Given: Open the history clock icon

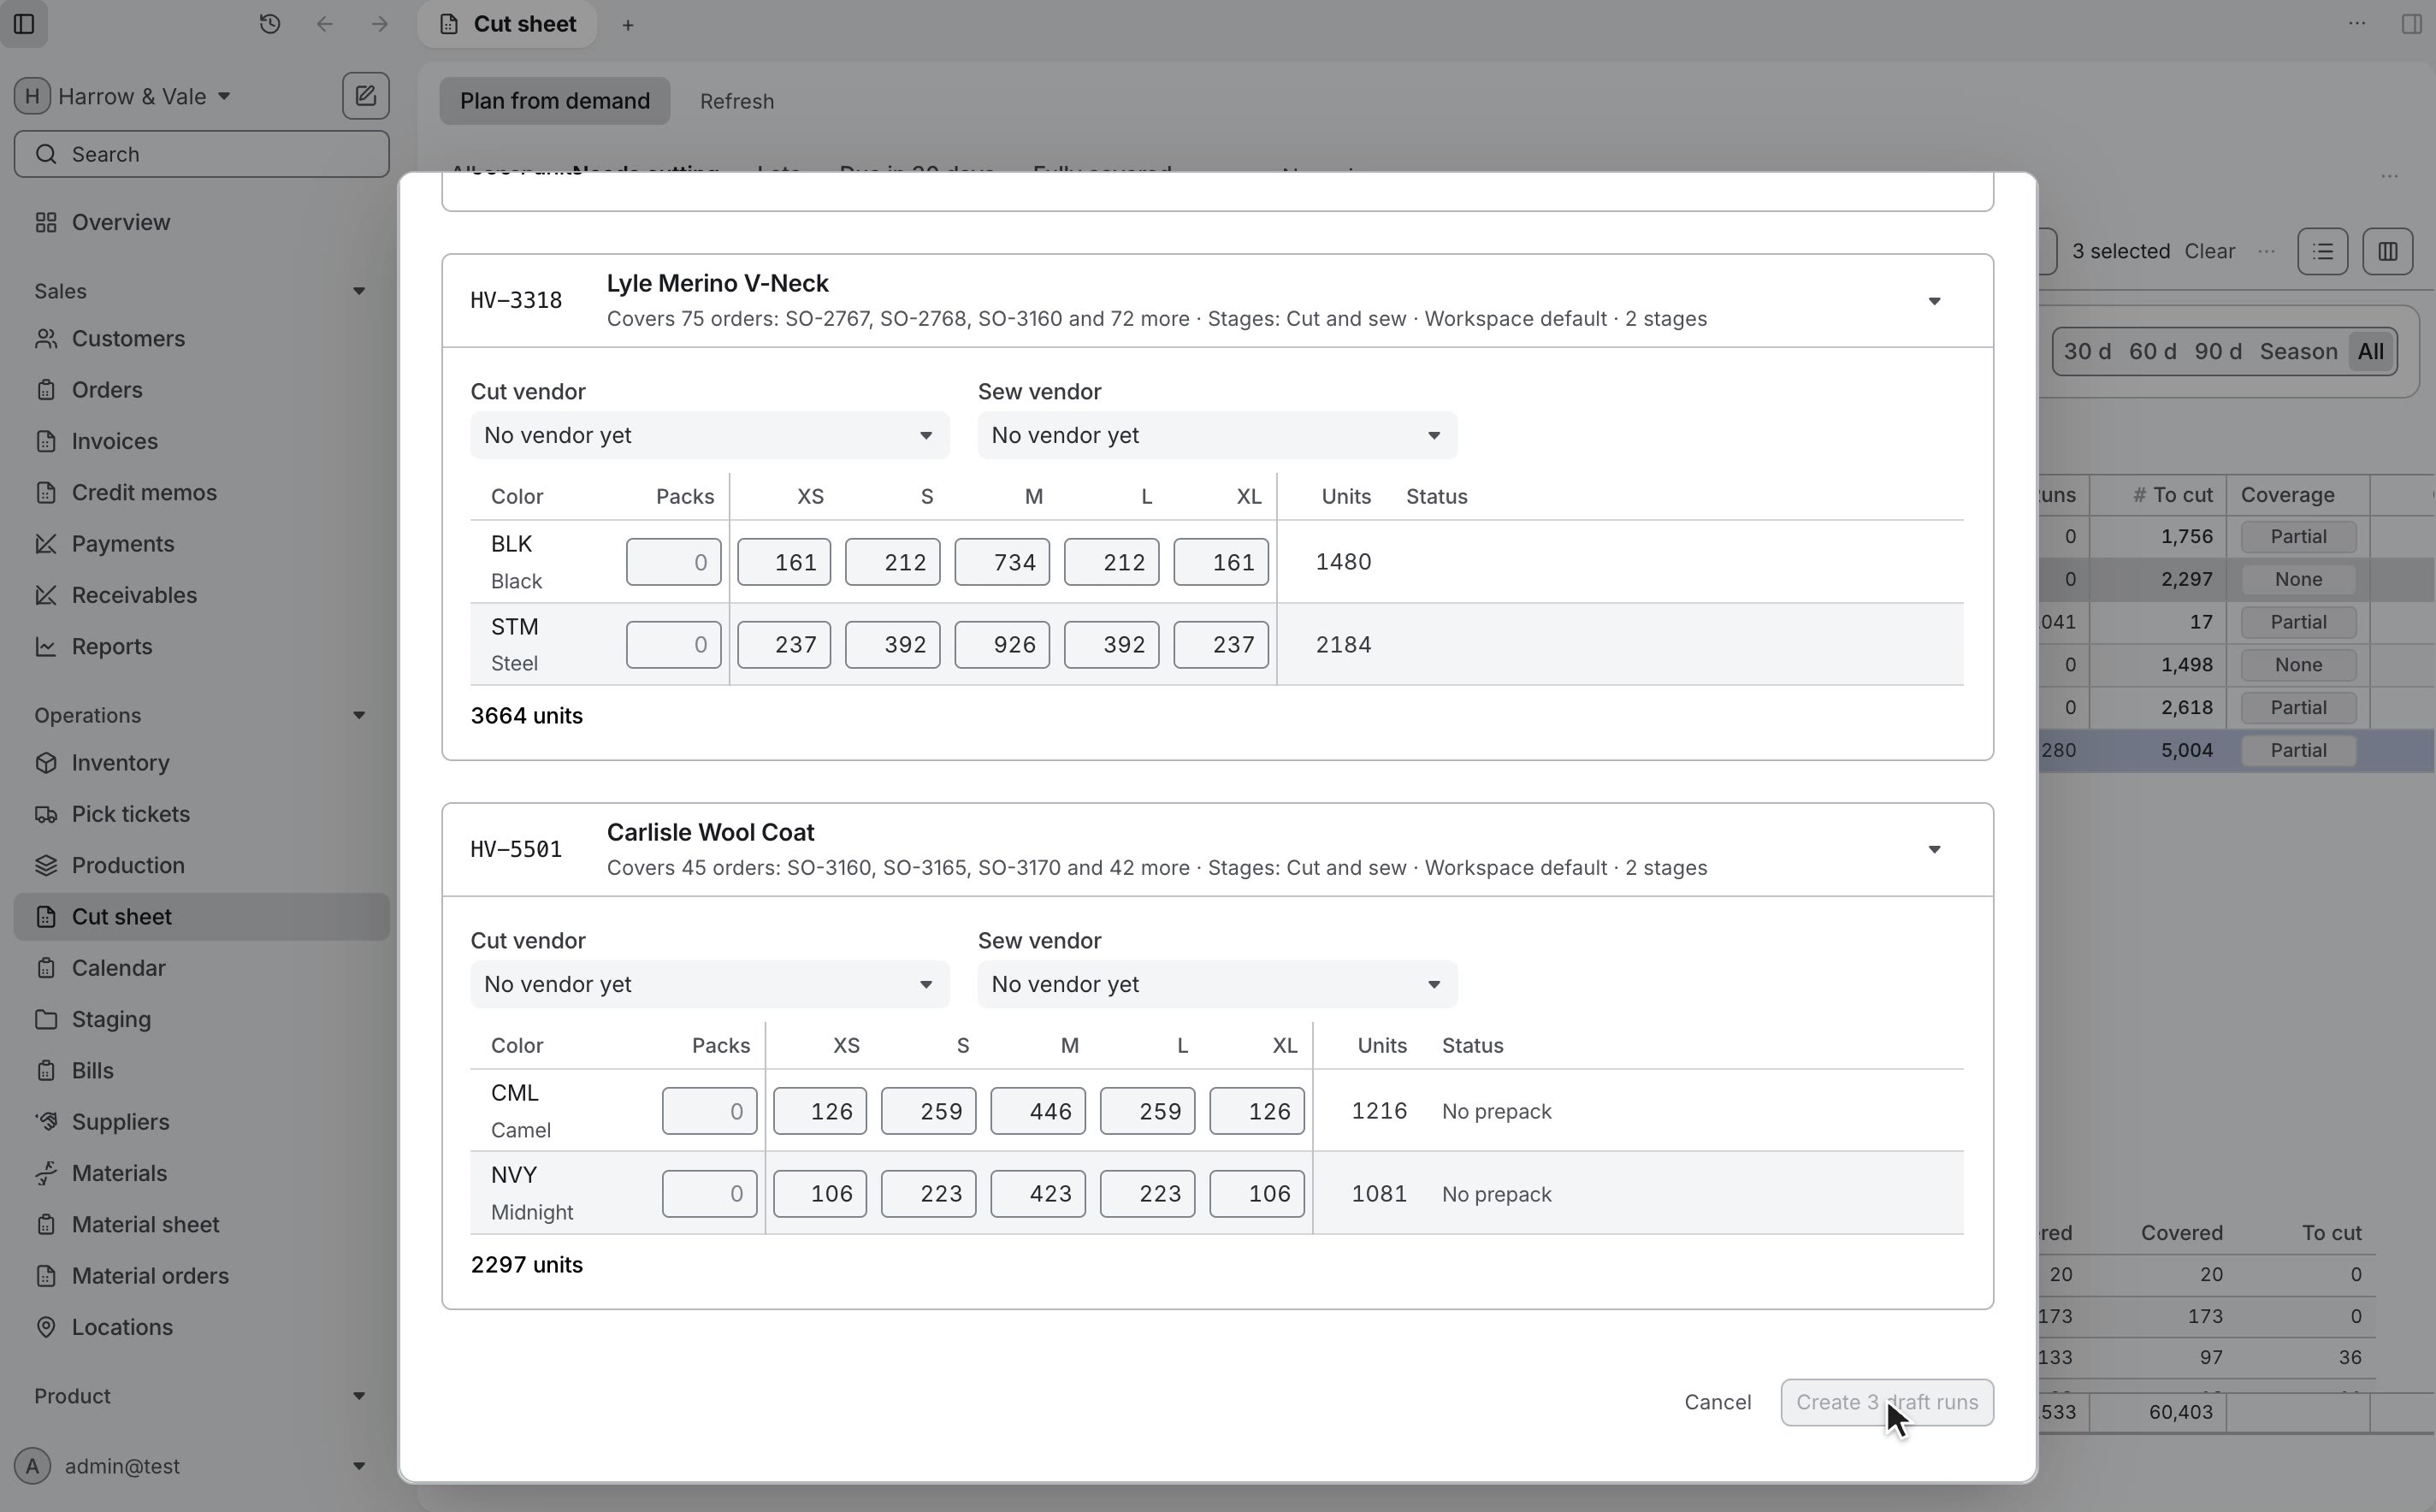Looking at the screenshot, I should [269, 24].
